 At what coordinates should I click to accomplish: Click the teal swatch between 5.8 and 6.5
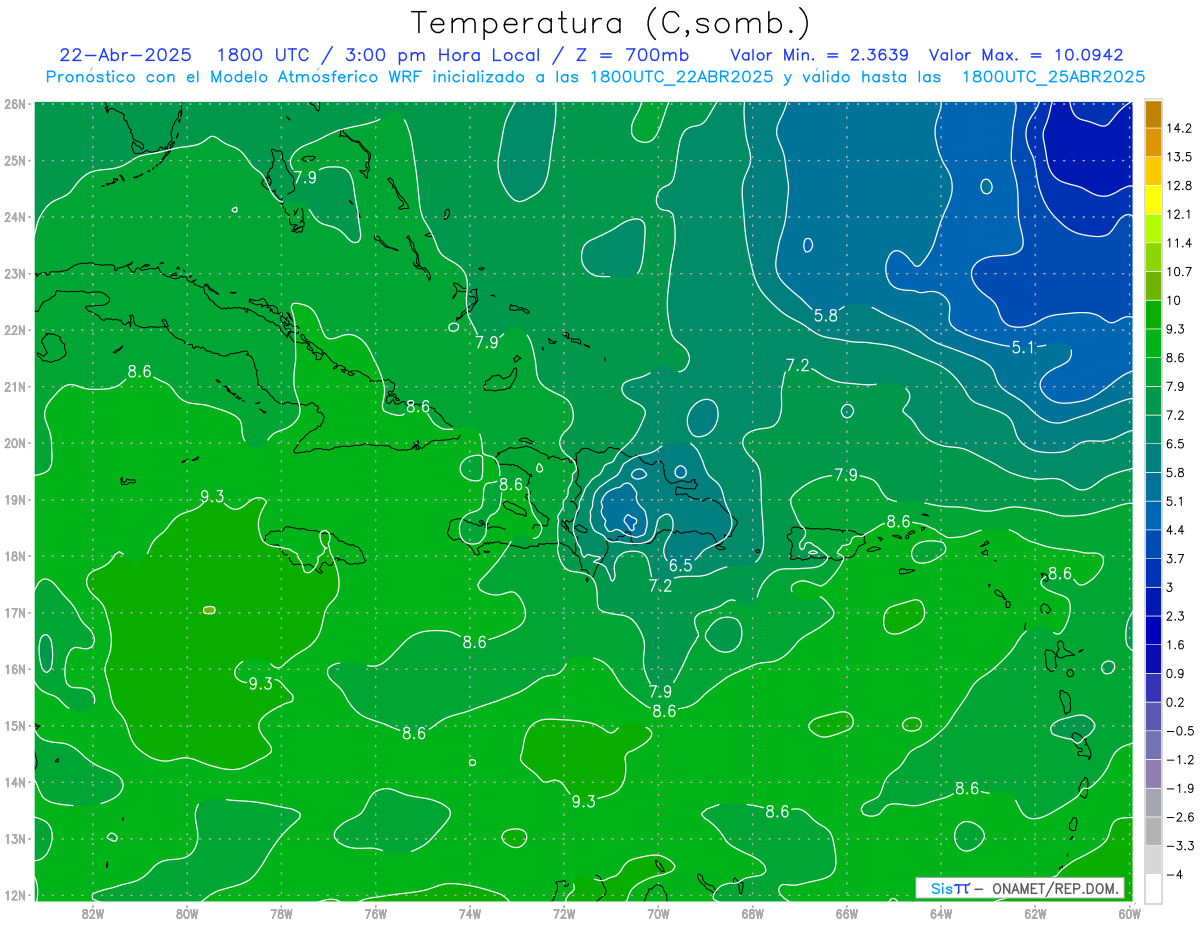[x=1153, y=457]
